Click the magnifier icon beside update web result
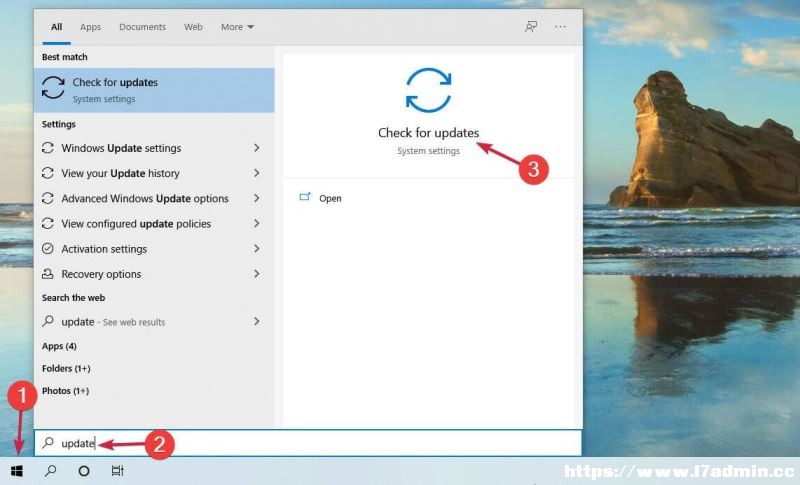 (48, 321)
